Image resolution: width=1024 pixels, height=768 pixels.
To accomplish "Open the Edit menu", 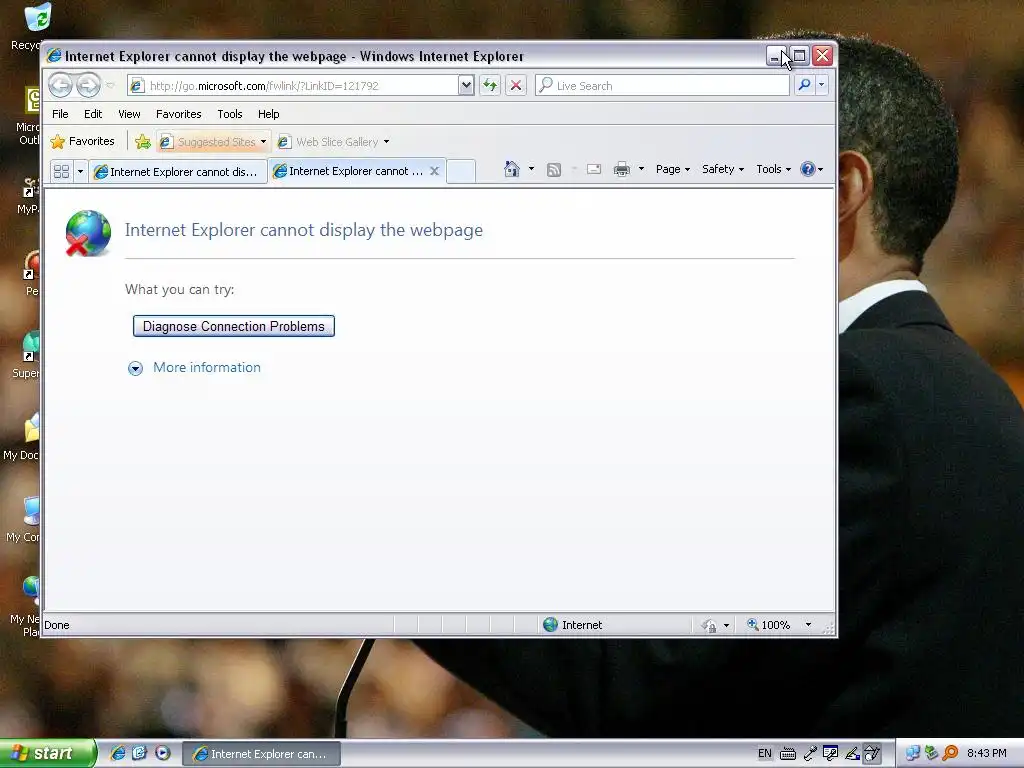I will tap(93, 114).
